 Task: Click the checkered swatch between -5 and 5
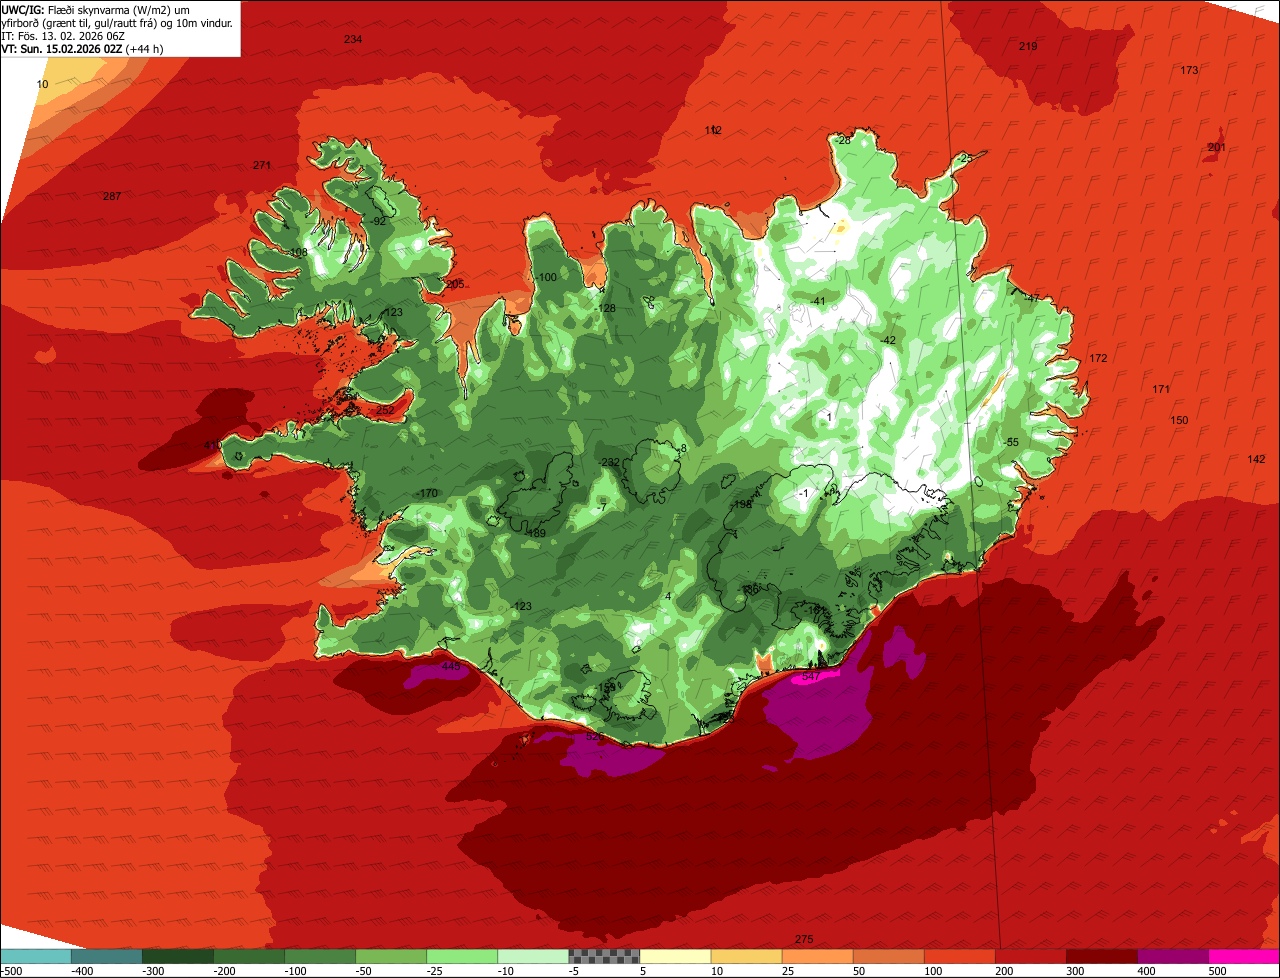click(604, 956)
